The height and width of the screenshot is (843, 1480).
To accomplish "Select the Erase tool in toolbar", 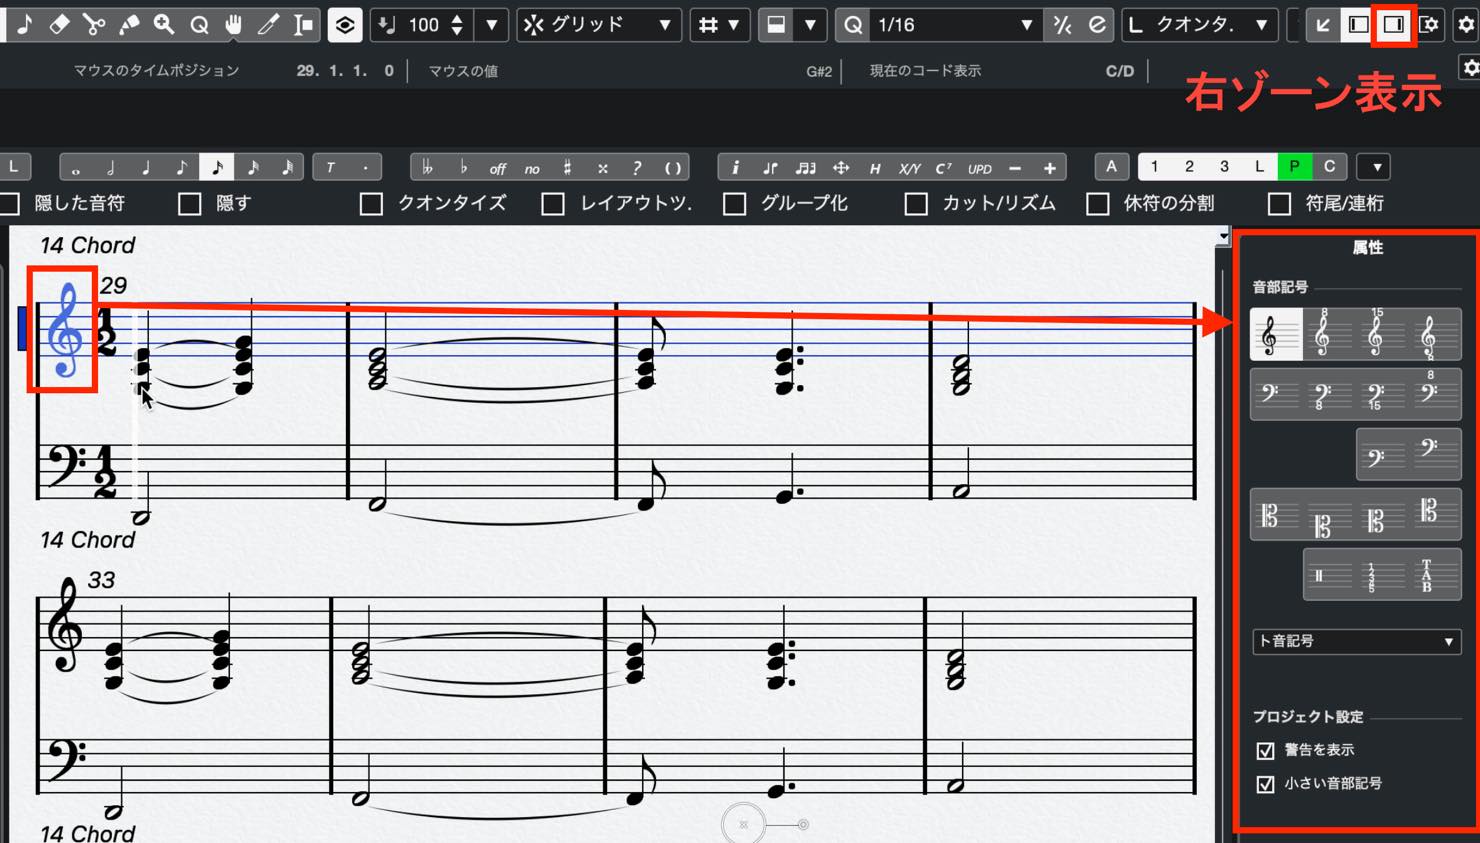I will [59, 24].
